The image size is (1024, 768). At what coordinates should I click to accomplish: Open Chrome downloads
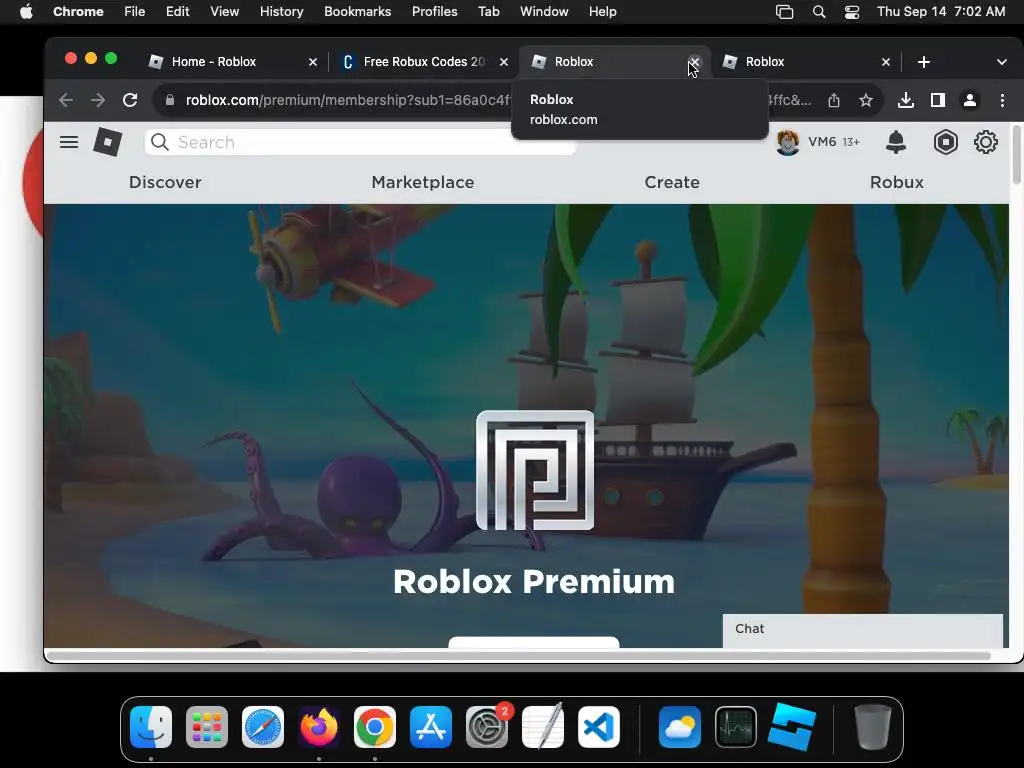click(x=905, y=100)
